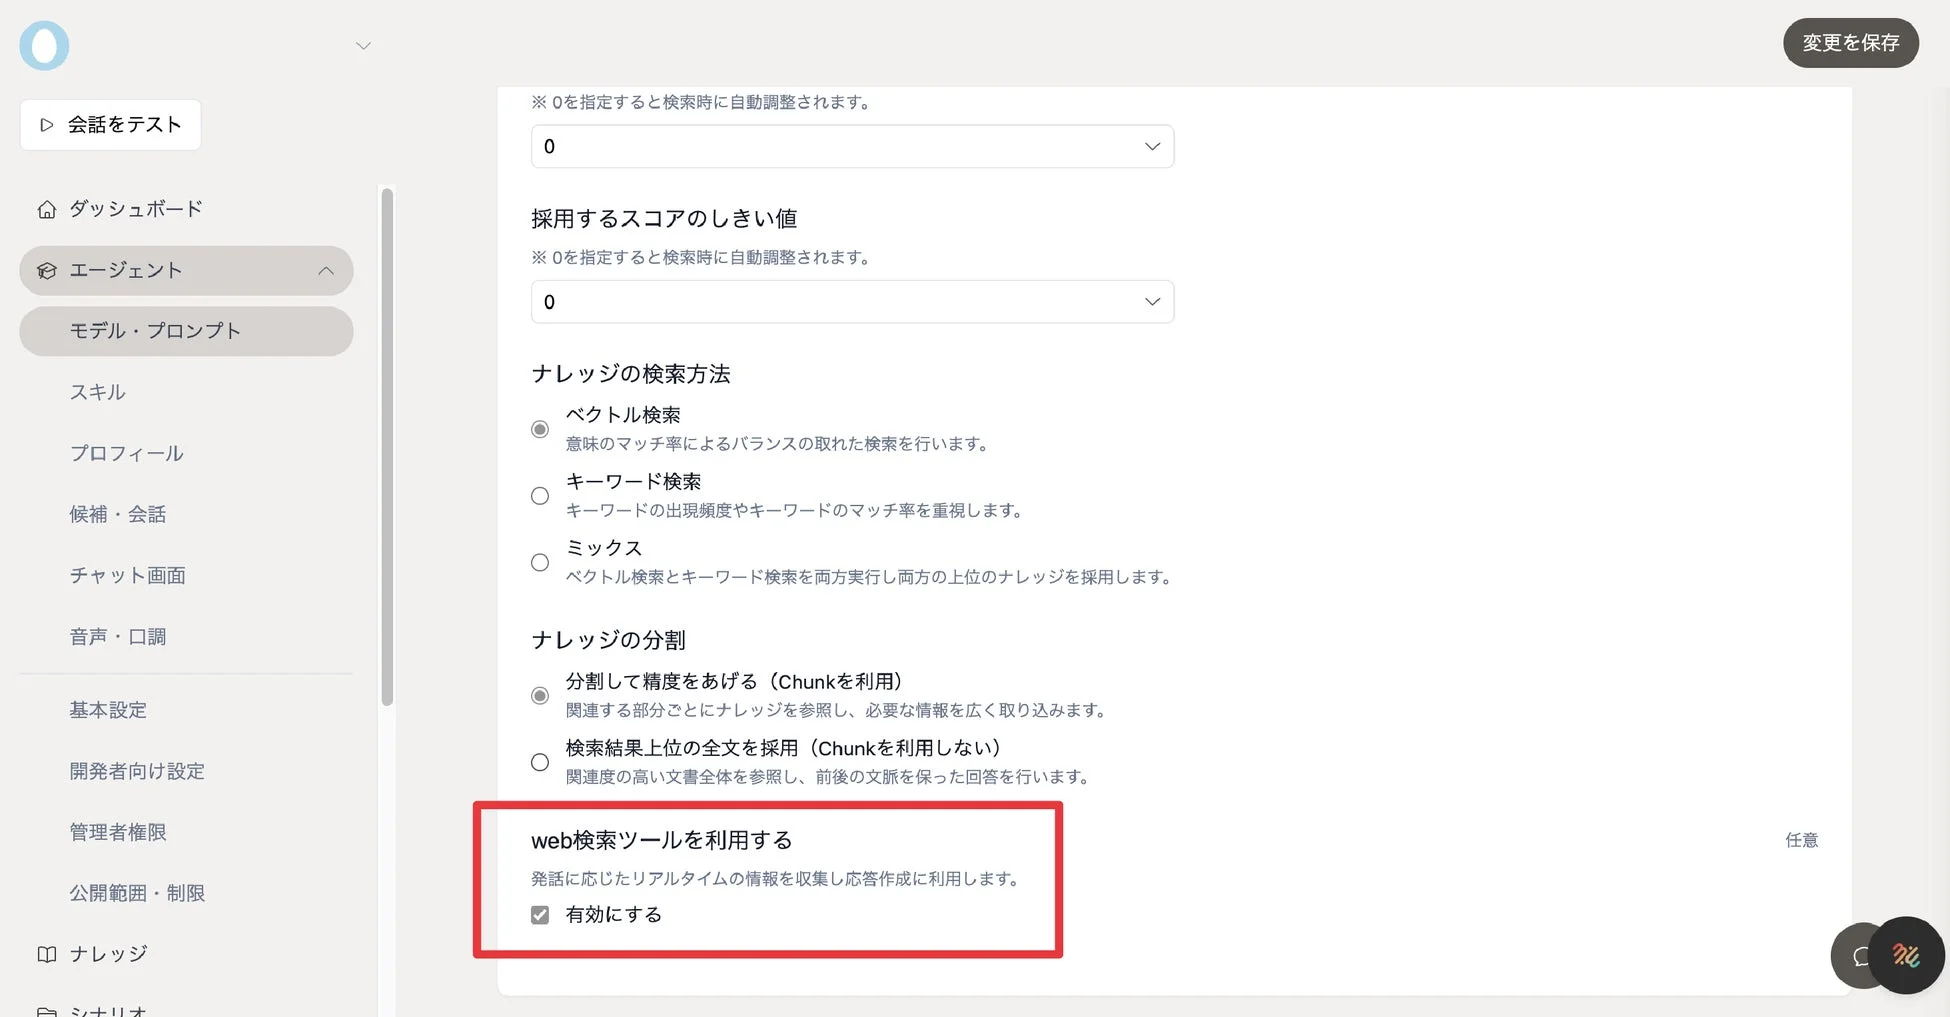Open 開発者向け設定 settings page
Viewport: 1950px width, 1017px height.
(x=136, y=771)
